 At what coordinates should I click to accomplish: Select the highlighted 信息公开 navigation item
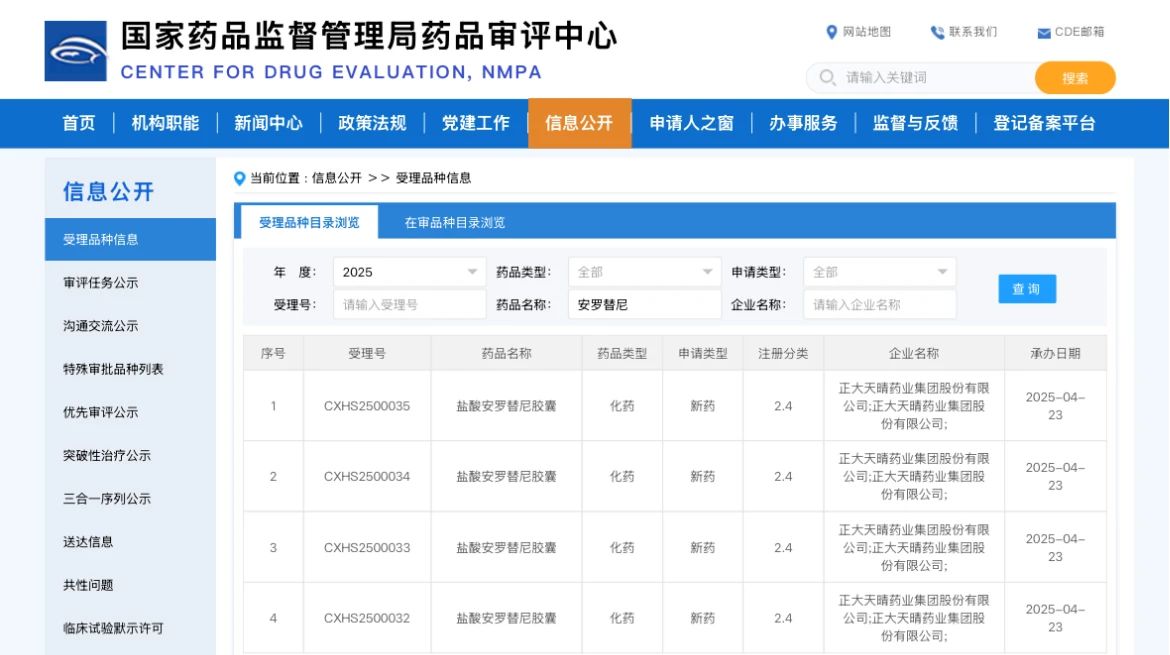tap(579, 123)
